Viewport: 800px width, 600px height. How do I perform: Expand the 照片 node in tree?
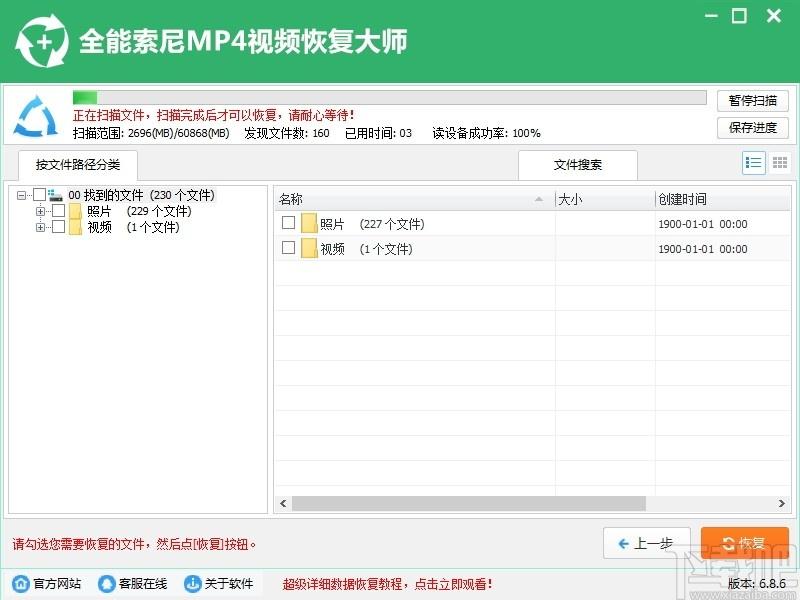click(41, 211)
